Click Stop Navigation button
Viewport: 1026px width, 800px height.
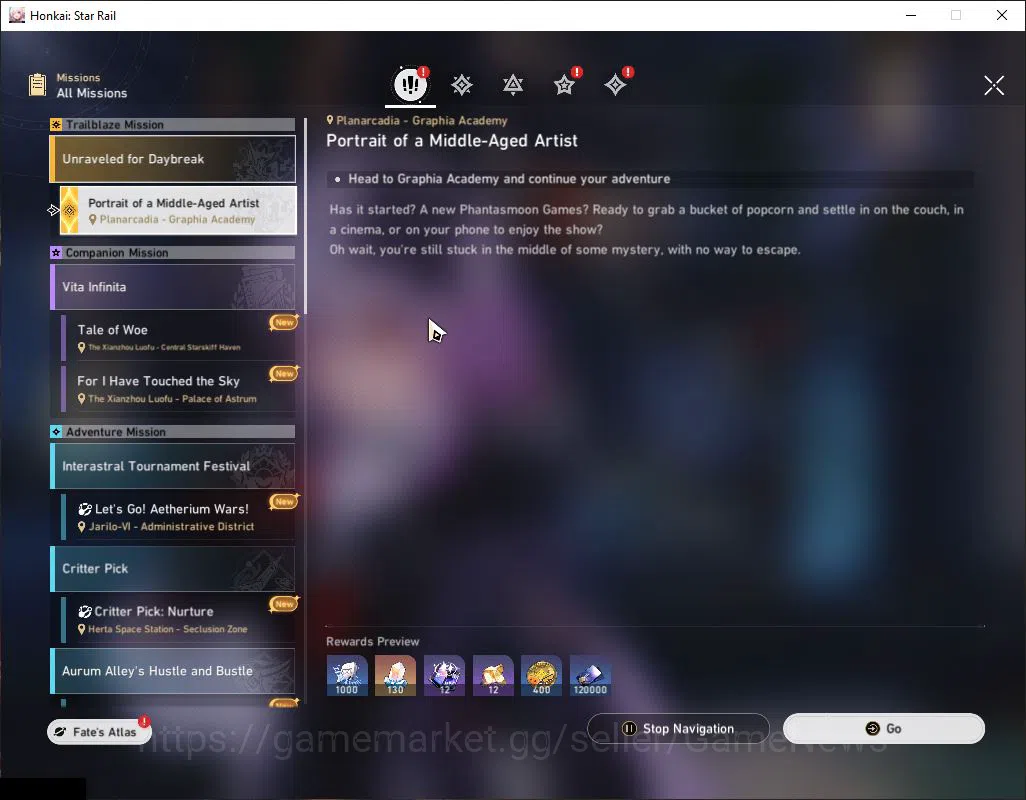click(x=678, y=729)
